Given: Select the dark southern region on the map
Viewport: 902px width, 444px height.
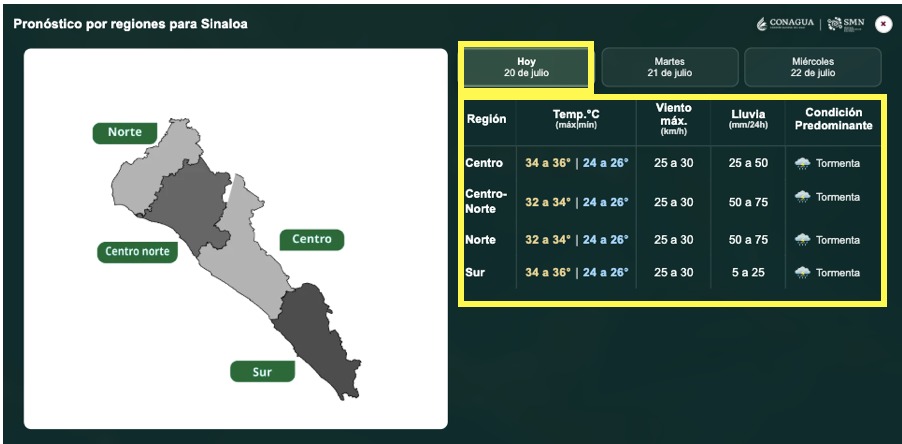Looking at the screenshot, I should 314,338.
